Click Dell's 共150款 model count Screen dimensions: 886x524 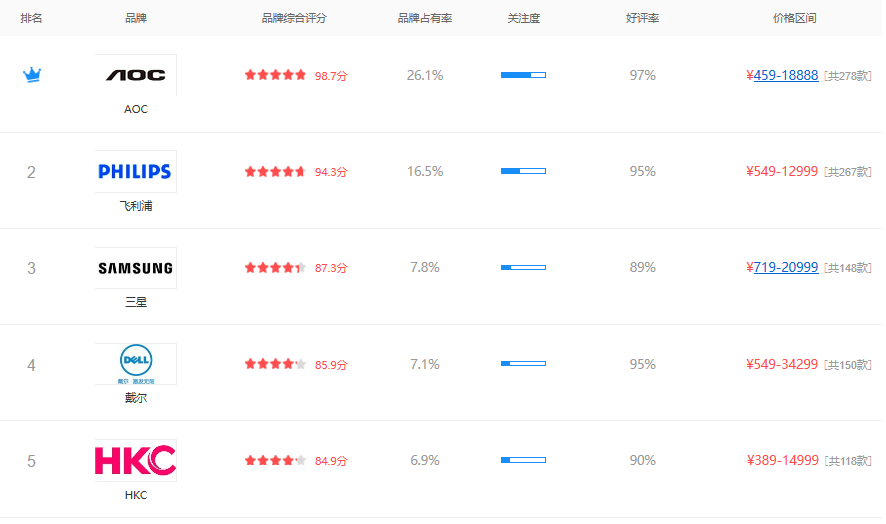(847, 365)
